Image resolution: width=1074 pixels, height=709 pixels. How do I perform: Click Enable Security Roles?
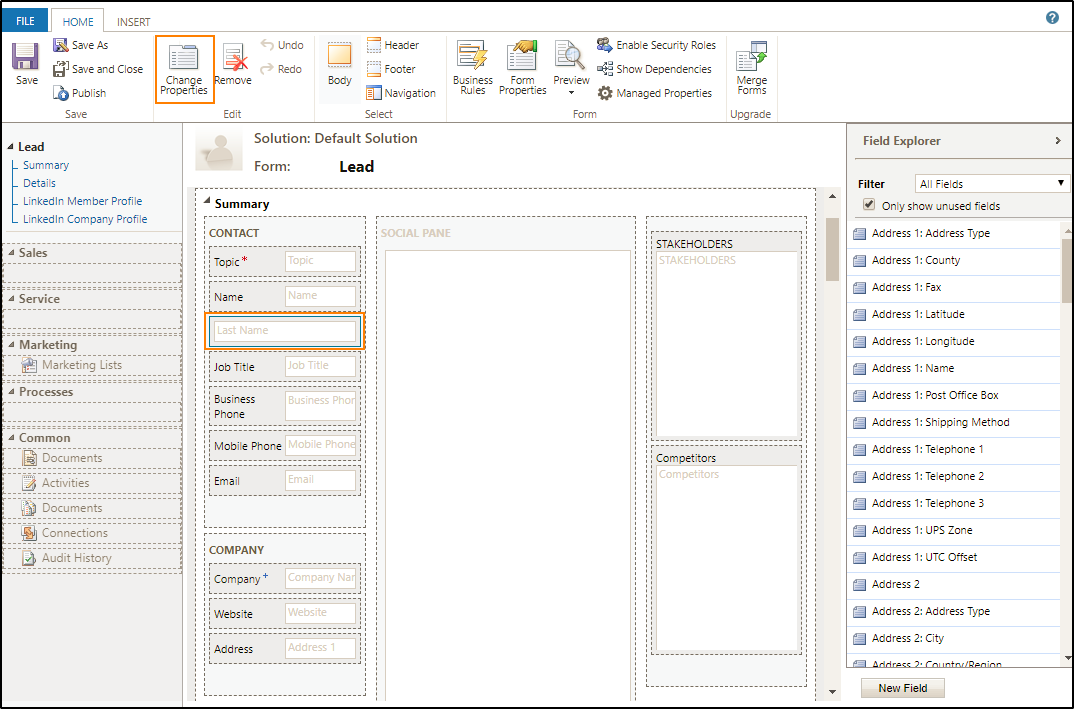[x=656, y=45]
